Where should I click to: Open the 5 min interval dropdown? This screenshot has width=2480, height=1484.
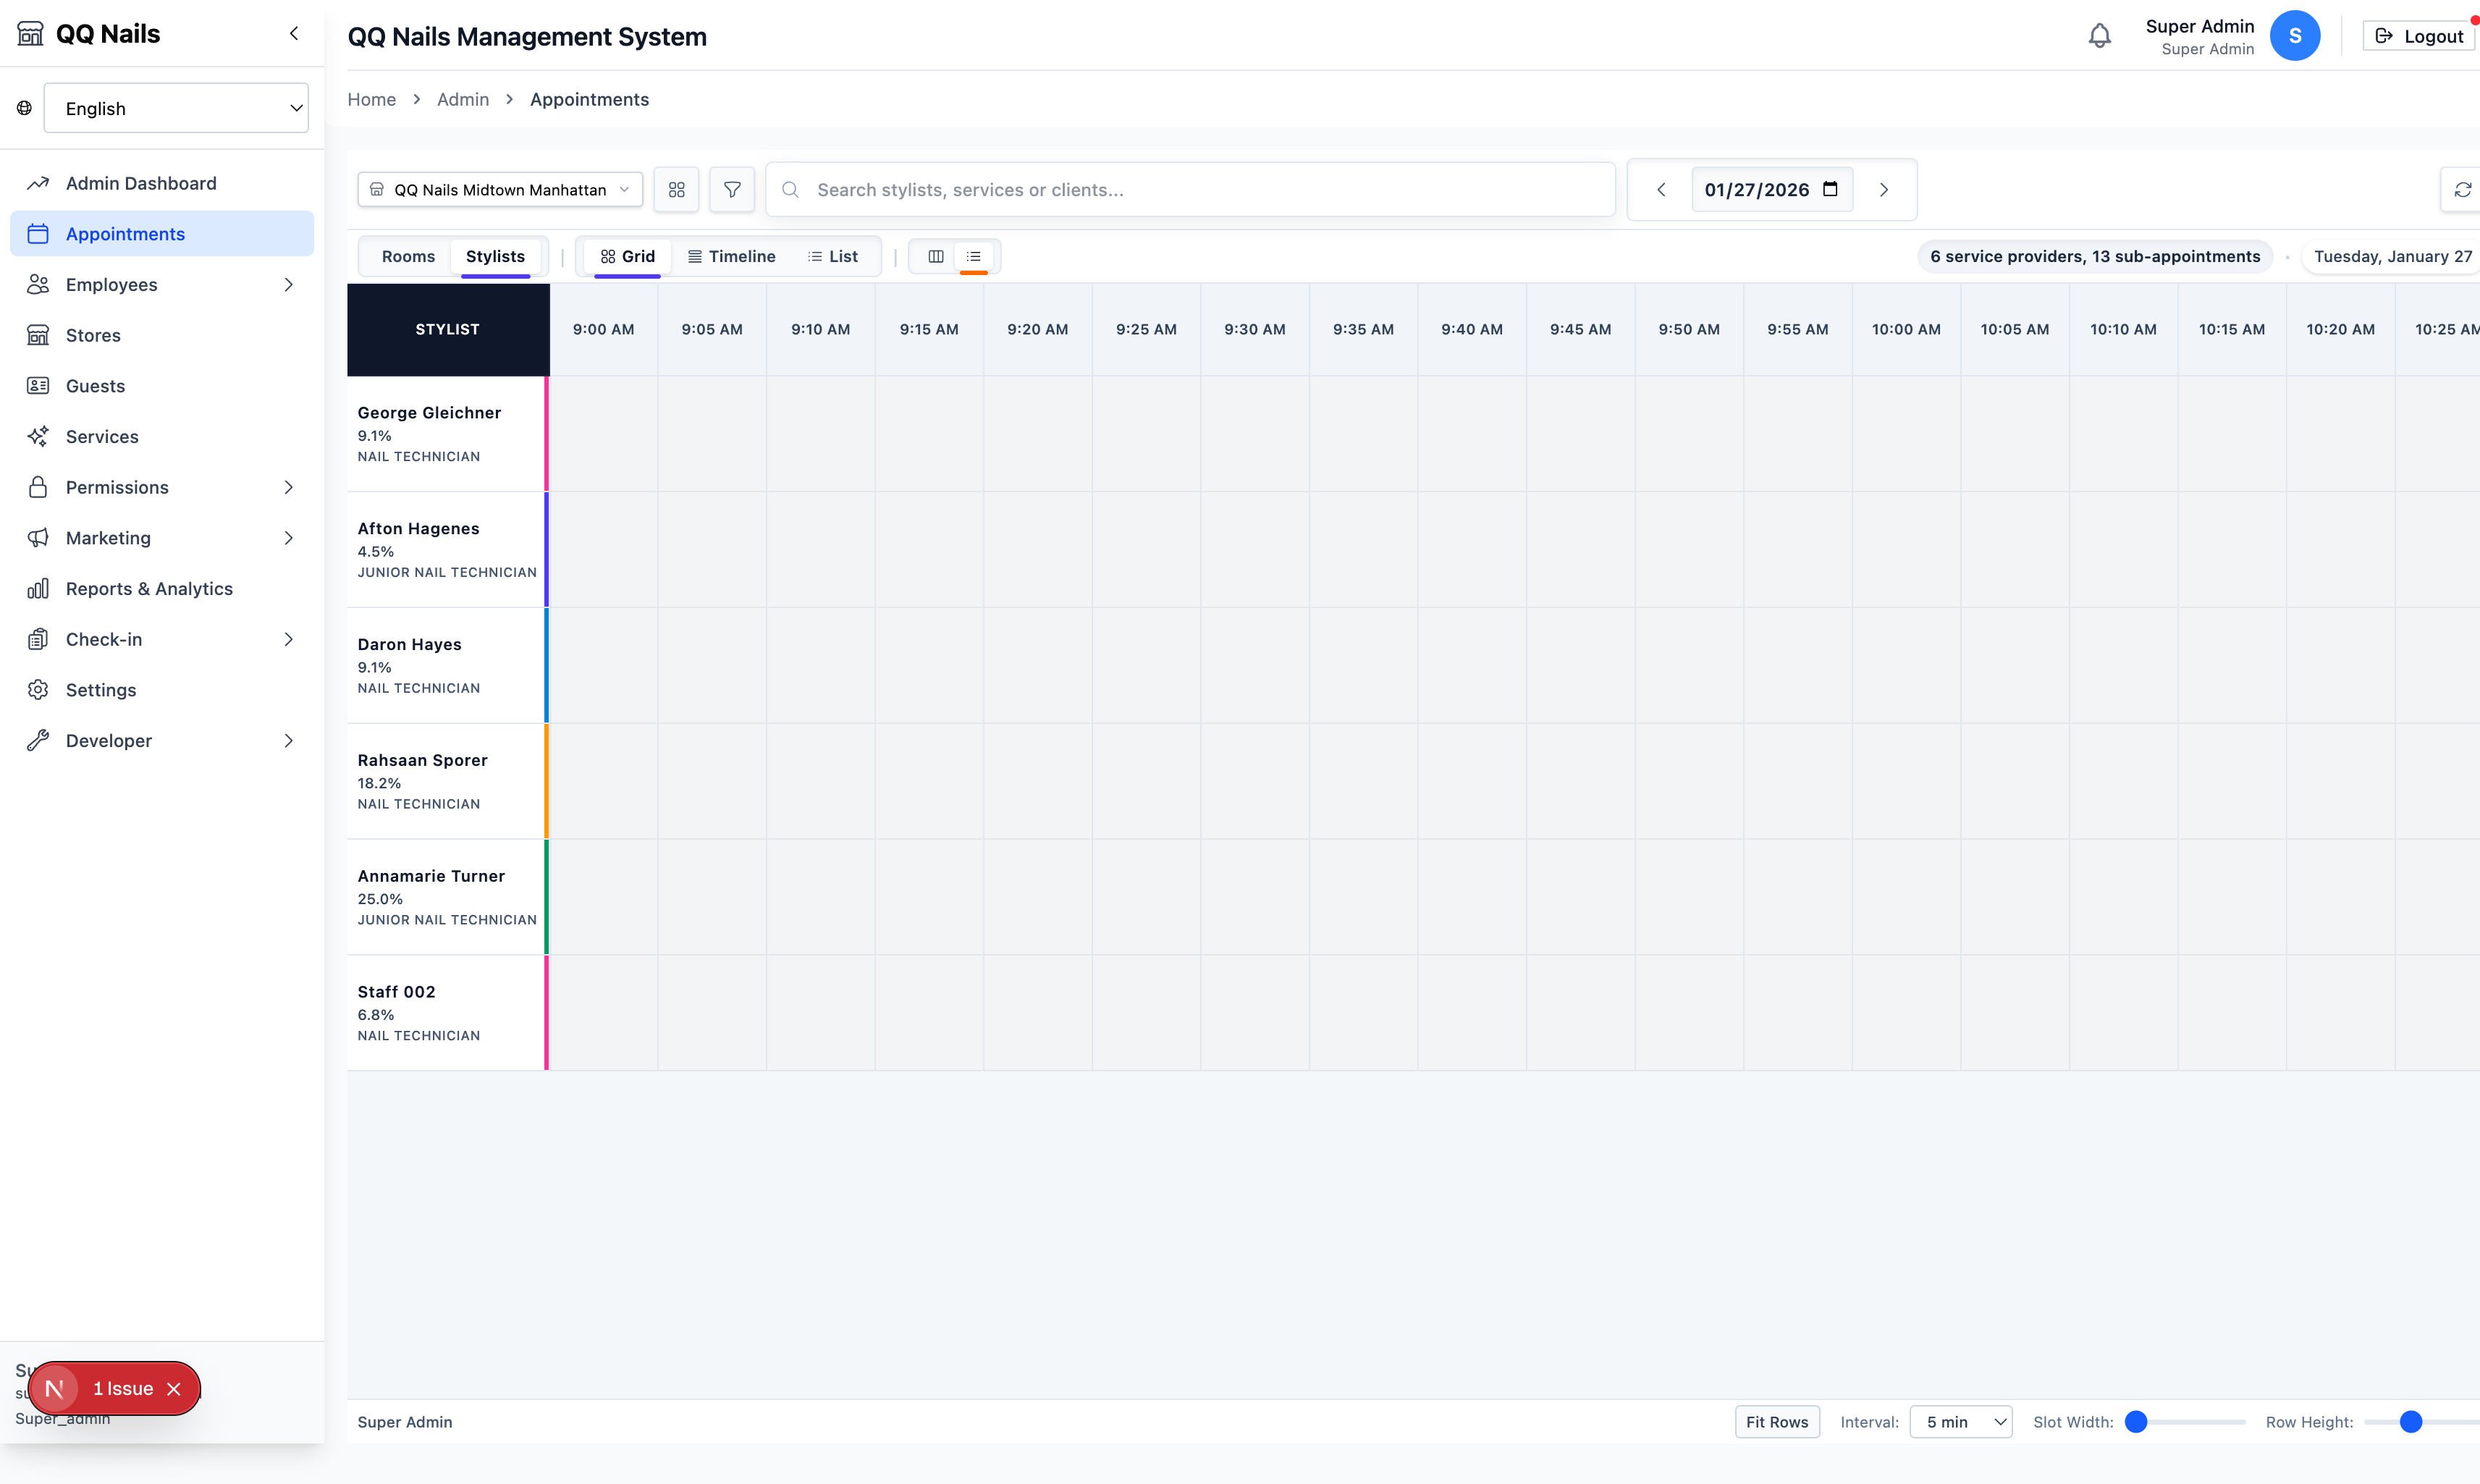point(1961,1421)
